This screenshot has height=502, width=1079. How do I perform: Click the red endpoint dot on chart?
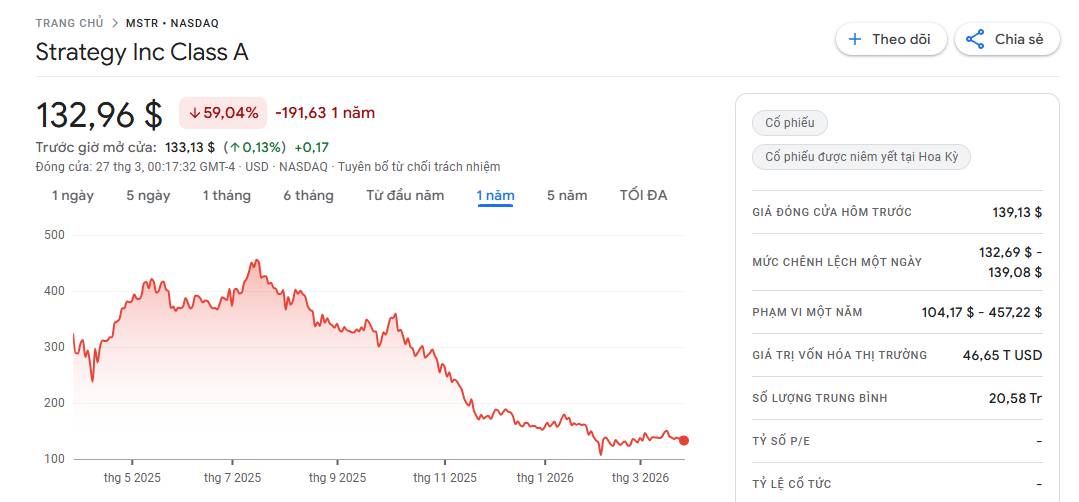684,440
